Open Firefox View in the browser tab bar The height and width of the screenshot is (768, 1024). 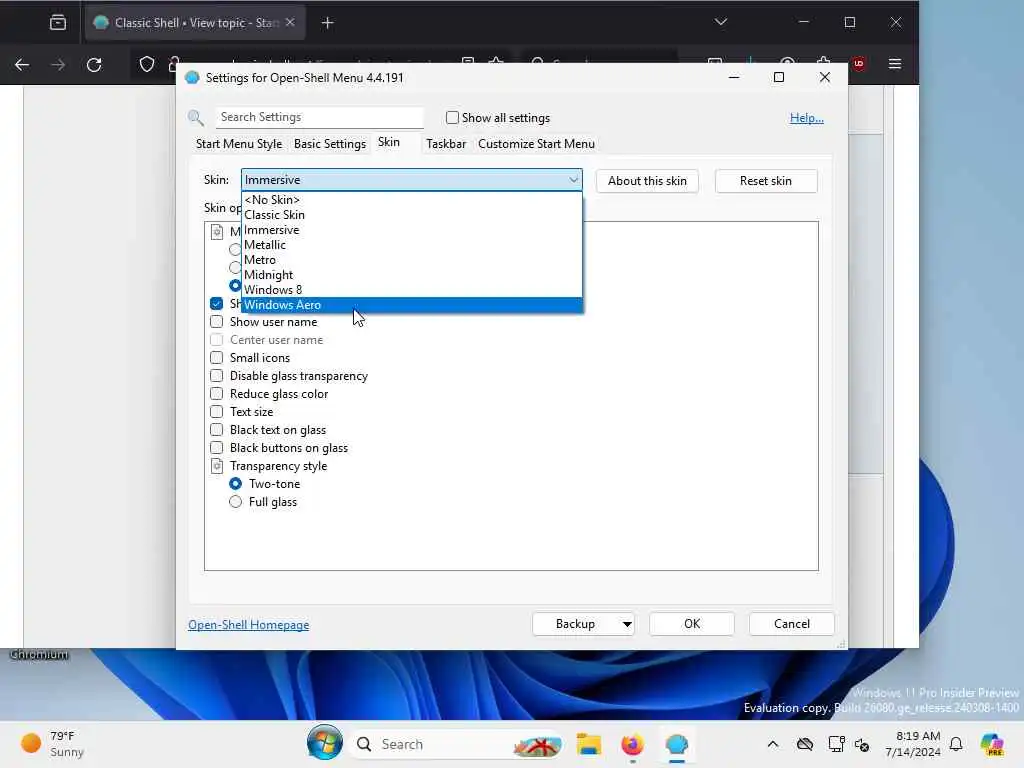[57, 23]
